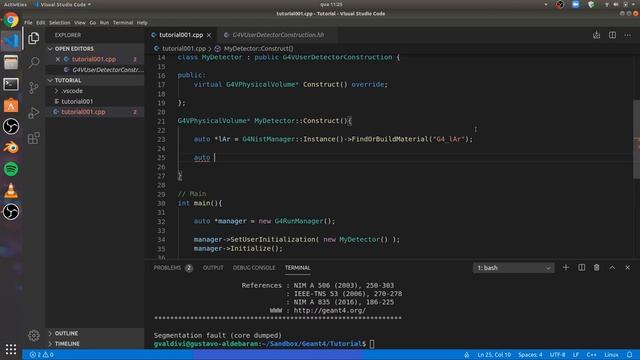Close tutorial001.cpp in Open Editors list
640x360 pixels.
tap(58, 59)
